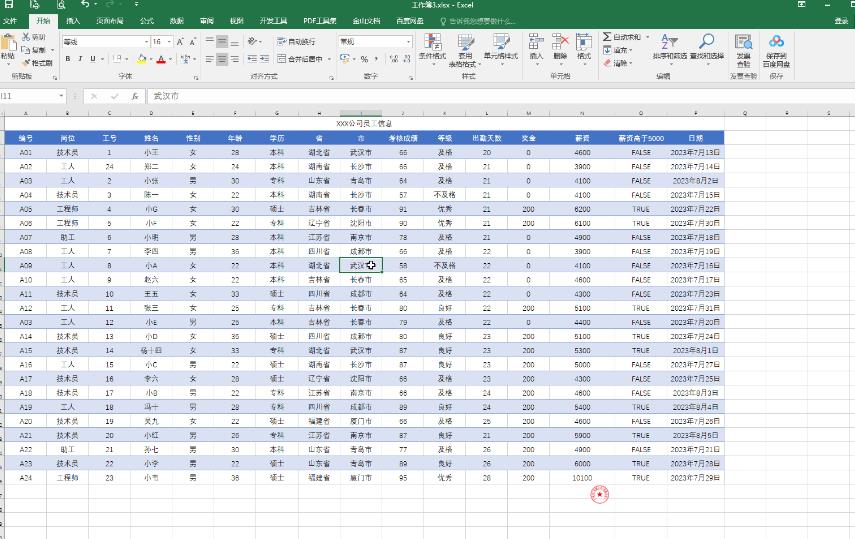This screenshot has height=539, width=855.
Task: Save to Baidu Netdisk cloud icon
Action: pos(776,49)
